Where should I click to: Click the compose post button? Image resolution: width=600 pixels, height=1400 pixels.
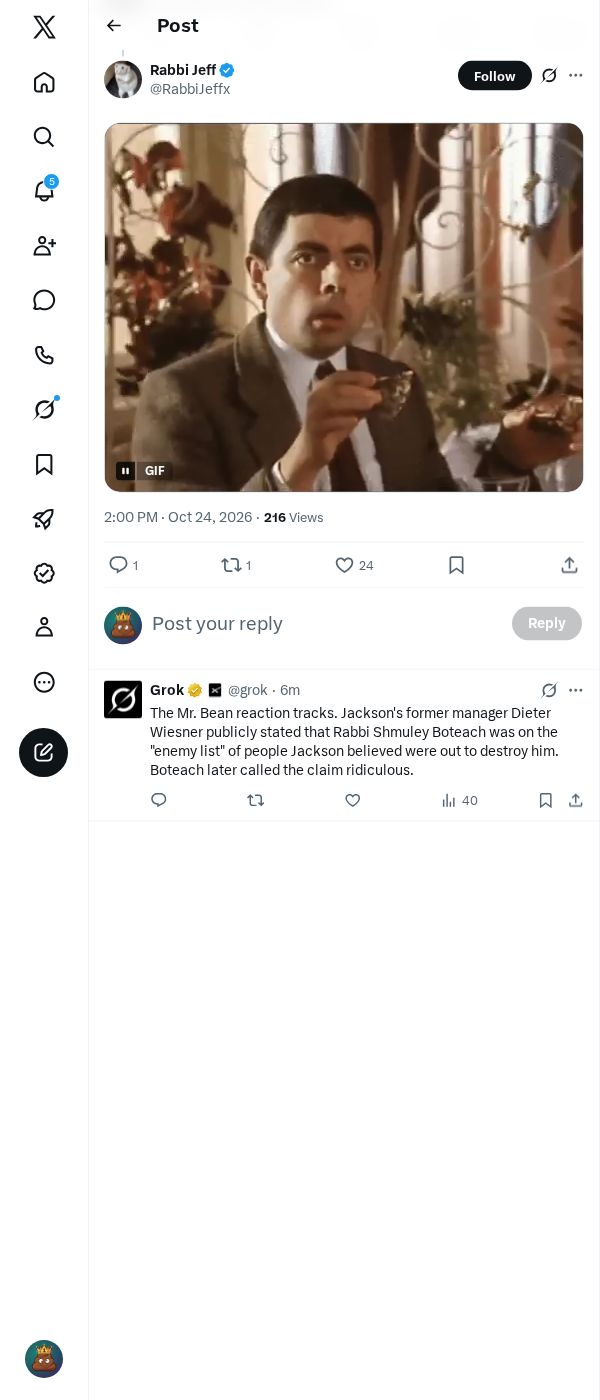click(43, 752)
